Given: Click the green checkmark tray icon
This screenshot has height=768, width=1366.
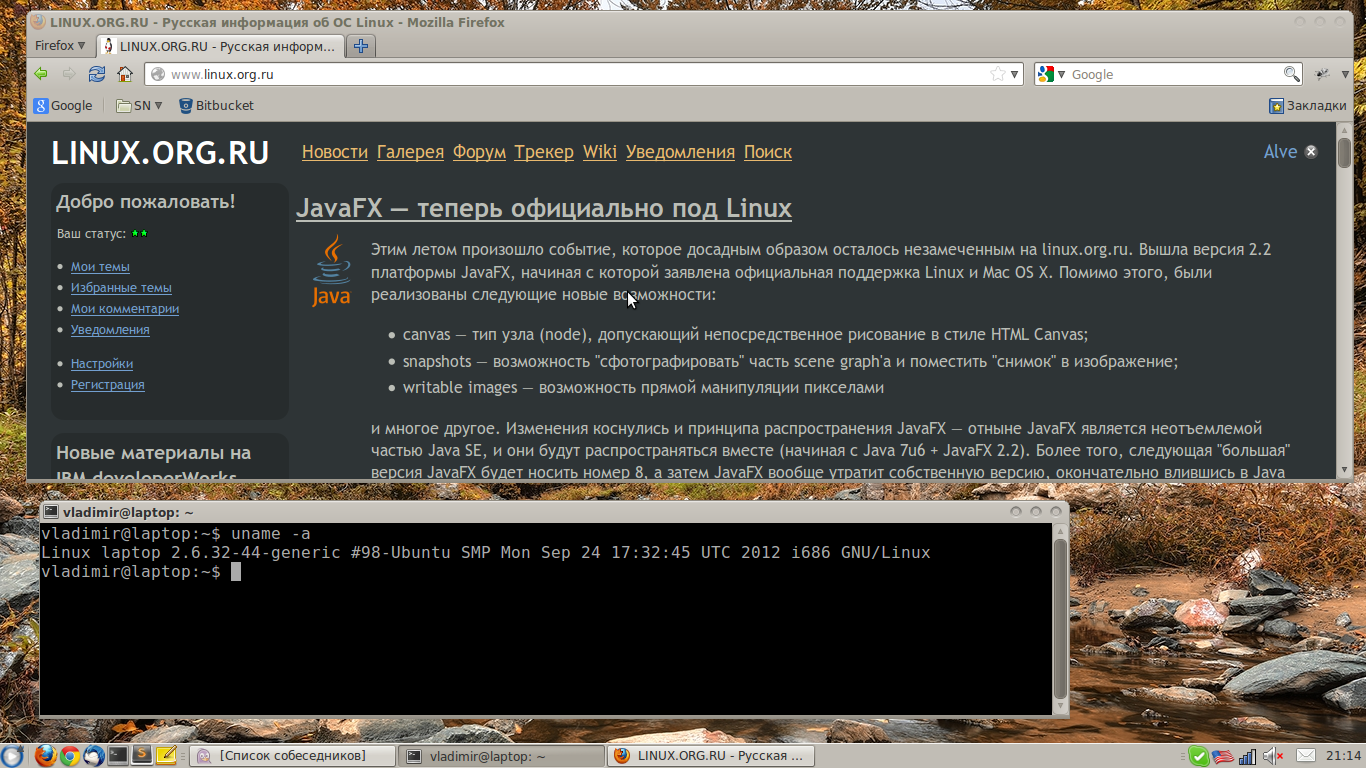Looking at the screenshot, I should click(x=1198, y=756).
